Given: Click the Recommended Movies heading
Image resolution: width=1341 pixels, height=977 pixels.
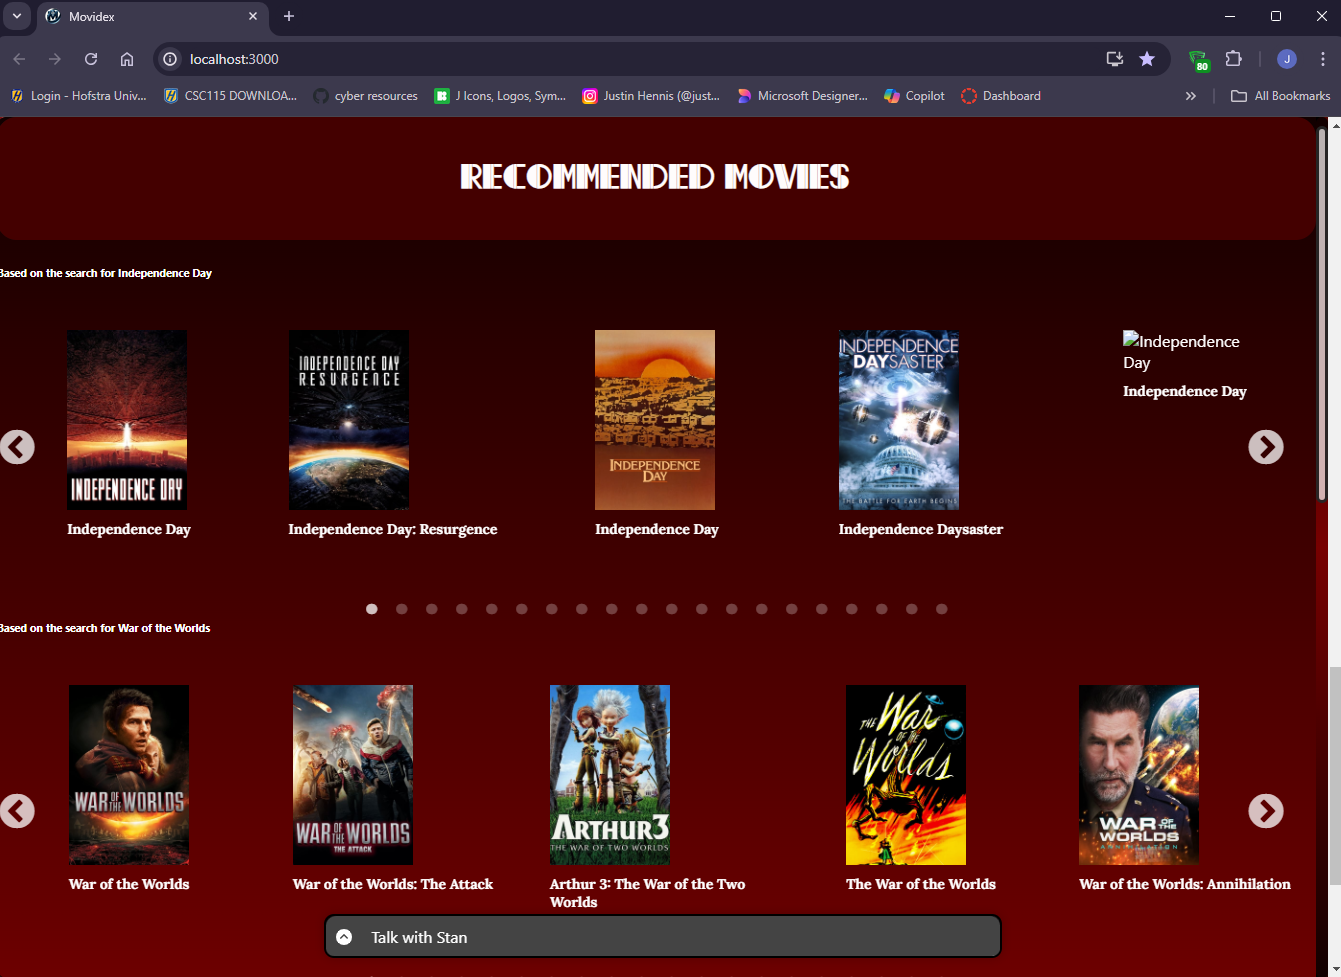Looking at the screenshot, I should [x=655, y=177].
